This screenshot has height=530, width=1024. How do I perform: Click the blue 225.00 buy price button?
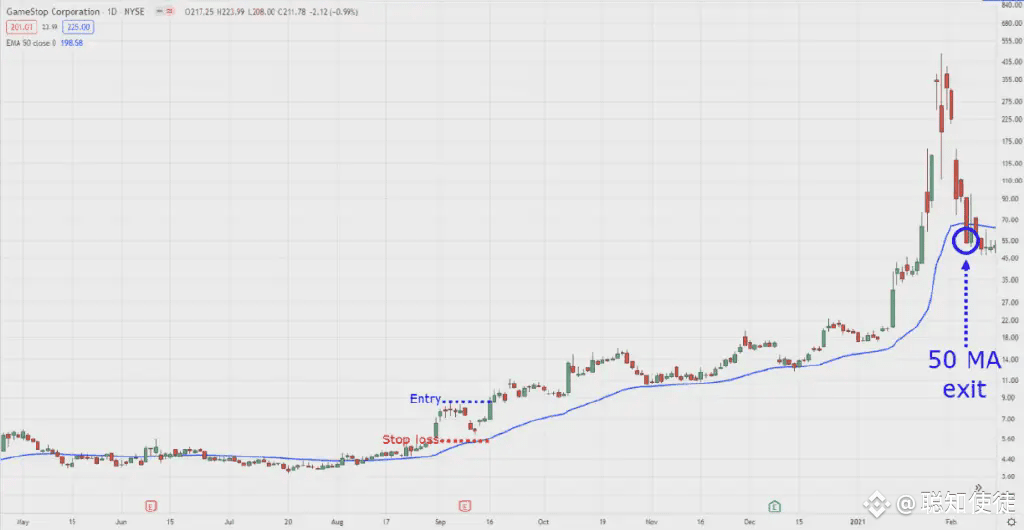click(80, 27)
